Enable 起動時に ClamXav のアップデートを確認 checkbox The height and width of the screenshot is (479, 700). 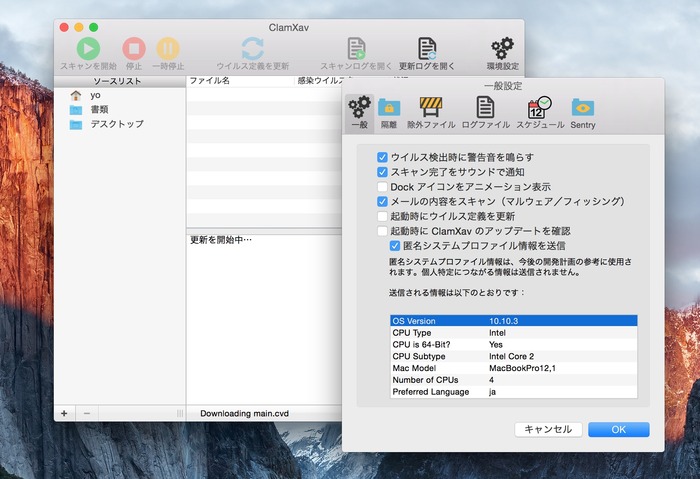point(382,231)
